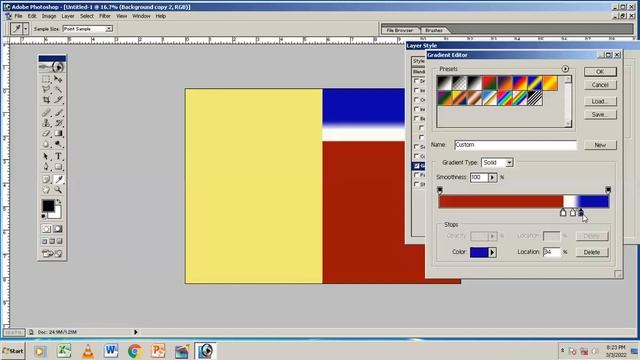Select the Path Selection tool
This screenshot has height=360, width=640.
click(x=46, y=156)
